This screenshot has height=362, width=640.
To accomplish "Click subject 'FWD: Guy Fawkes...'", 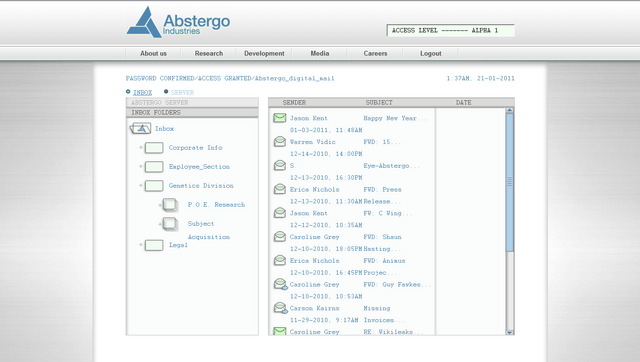I will click(397, 284).
